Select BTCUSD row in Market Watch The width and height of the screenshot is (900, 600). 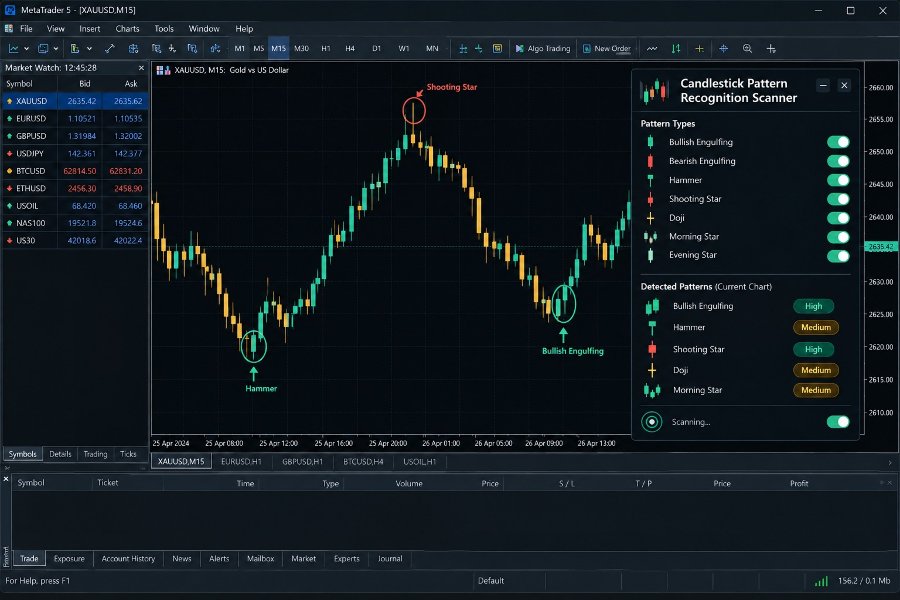pyautogui.click(x=75, y=171)
